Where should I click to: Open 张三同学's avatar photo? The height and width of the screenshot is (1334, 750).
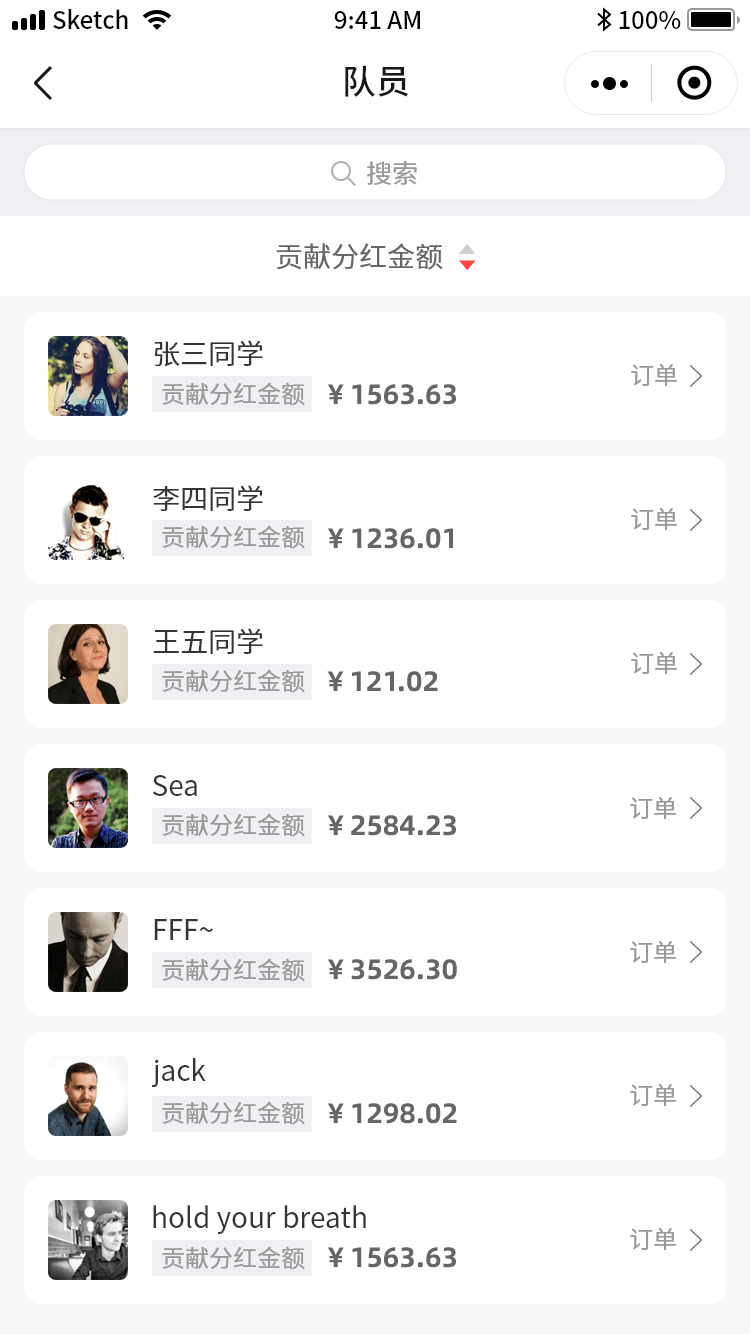[88, 376]
